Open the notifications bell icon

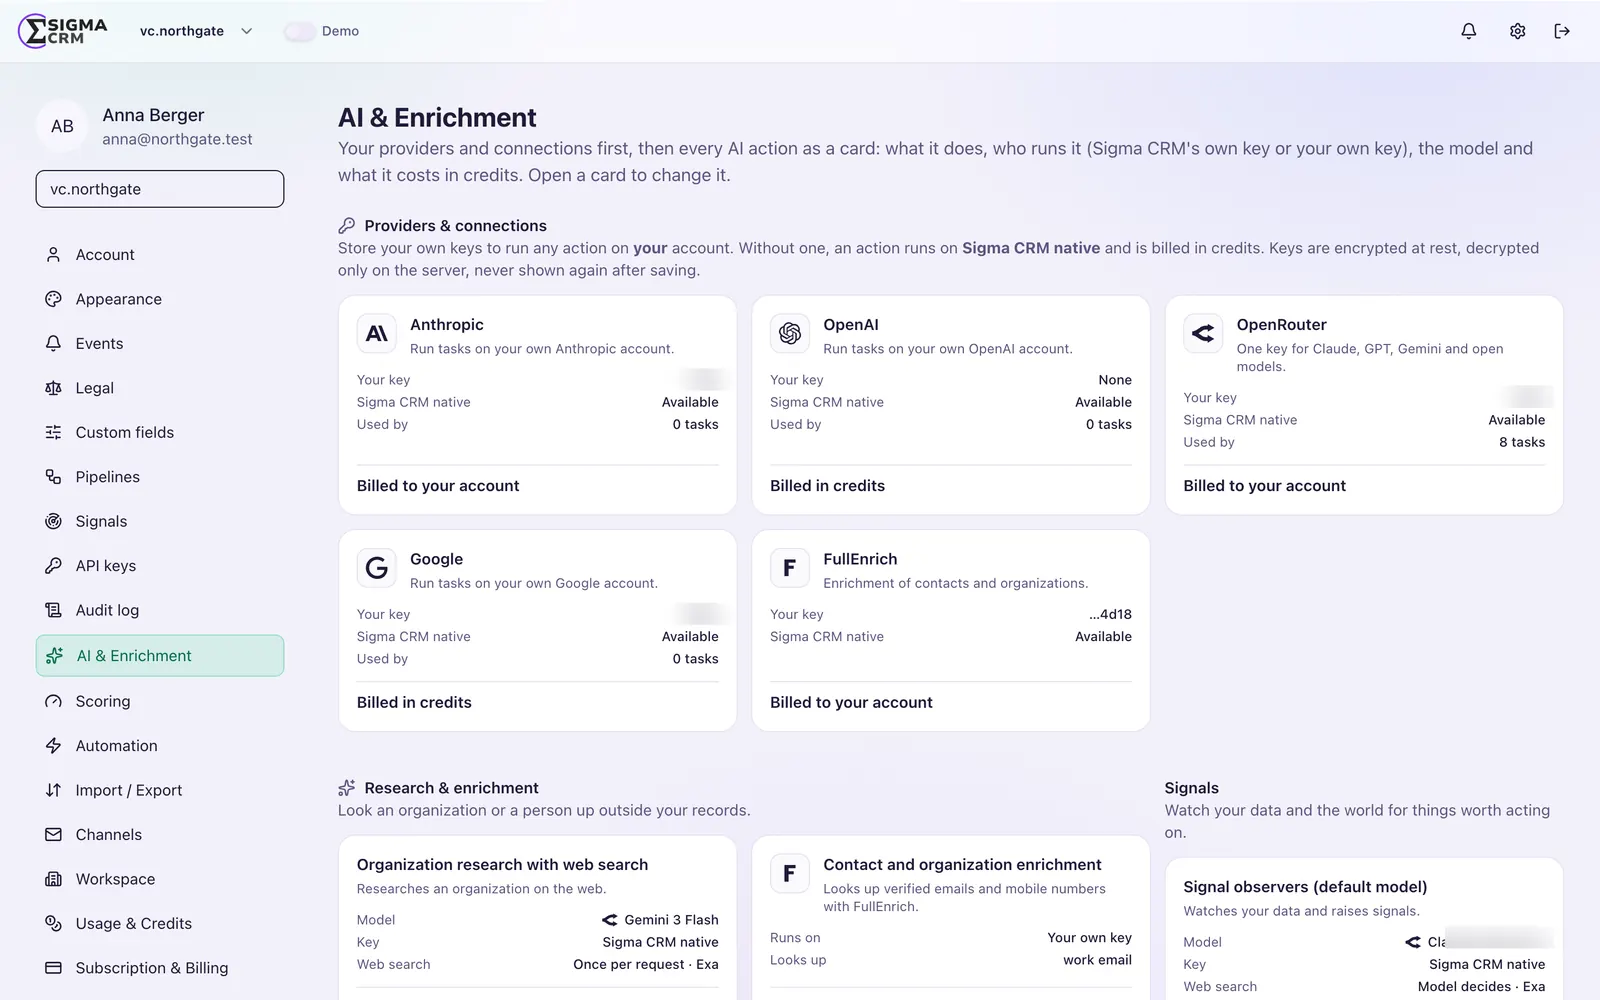1468,31
